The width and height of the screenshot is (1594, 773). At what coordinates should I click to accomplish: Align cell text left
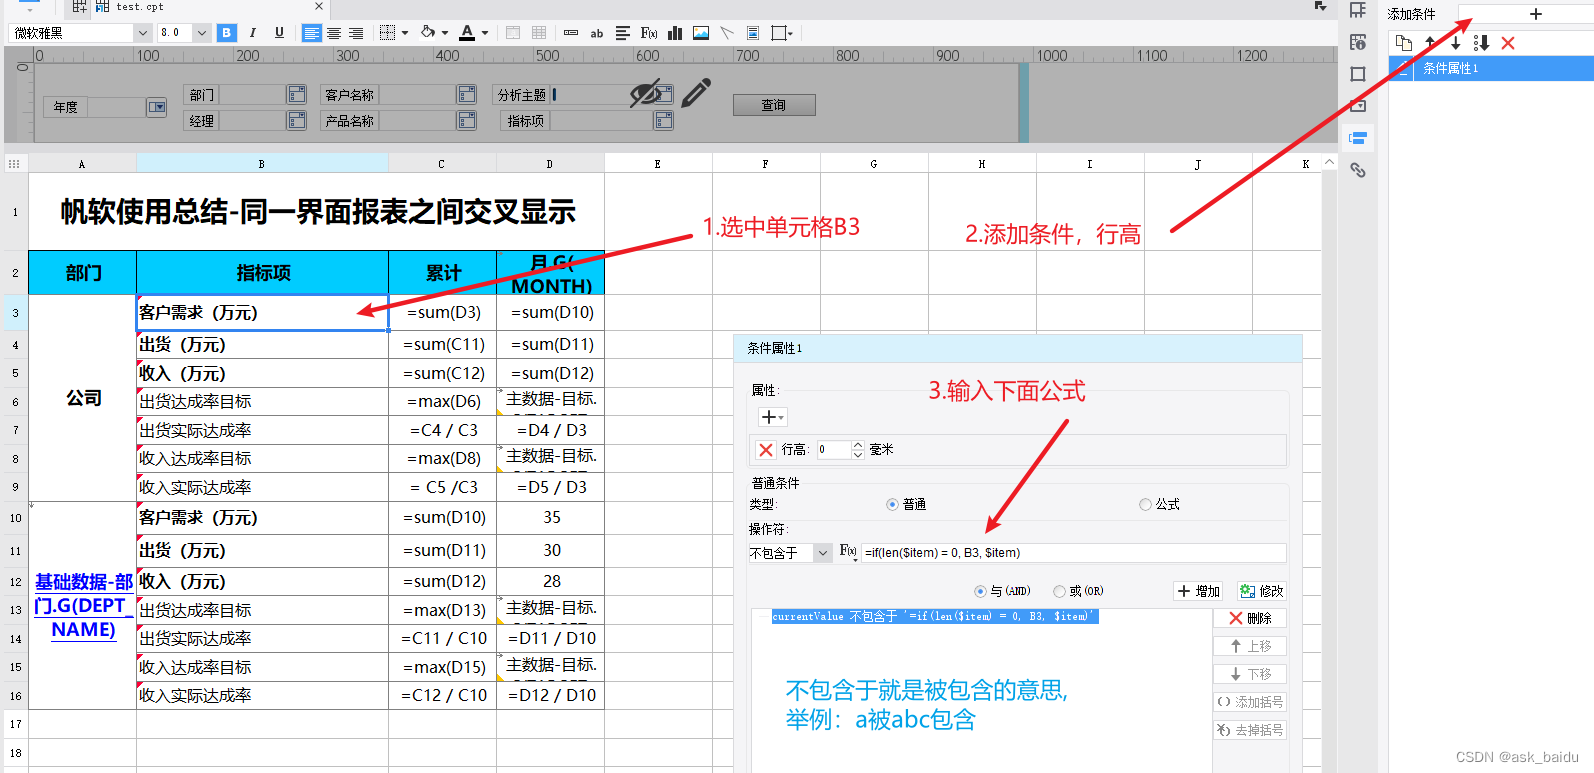[x=312, y=33]
